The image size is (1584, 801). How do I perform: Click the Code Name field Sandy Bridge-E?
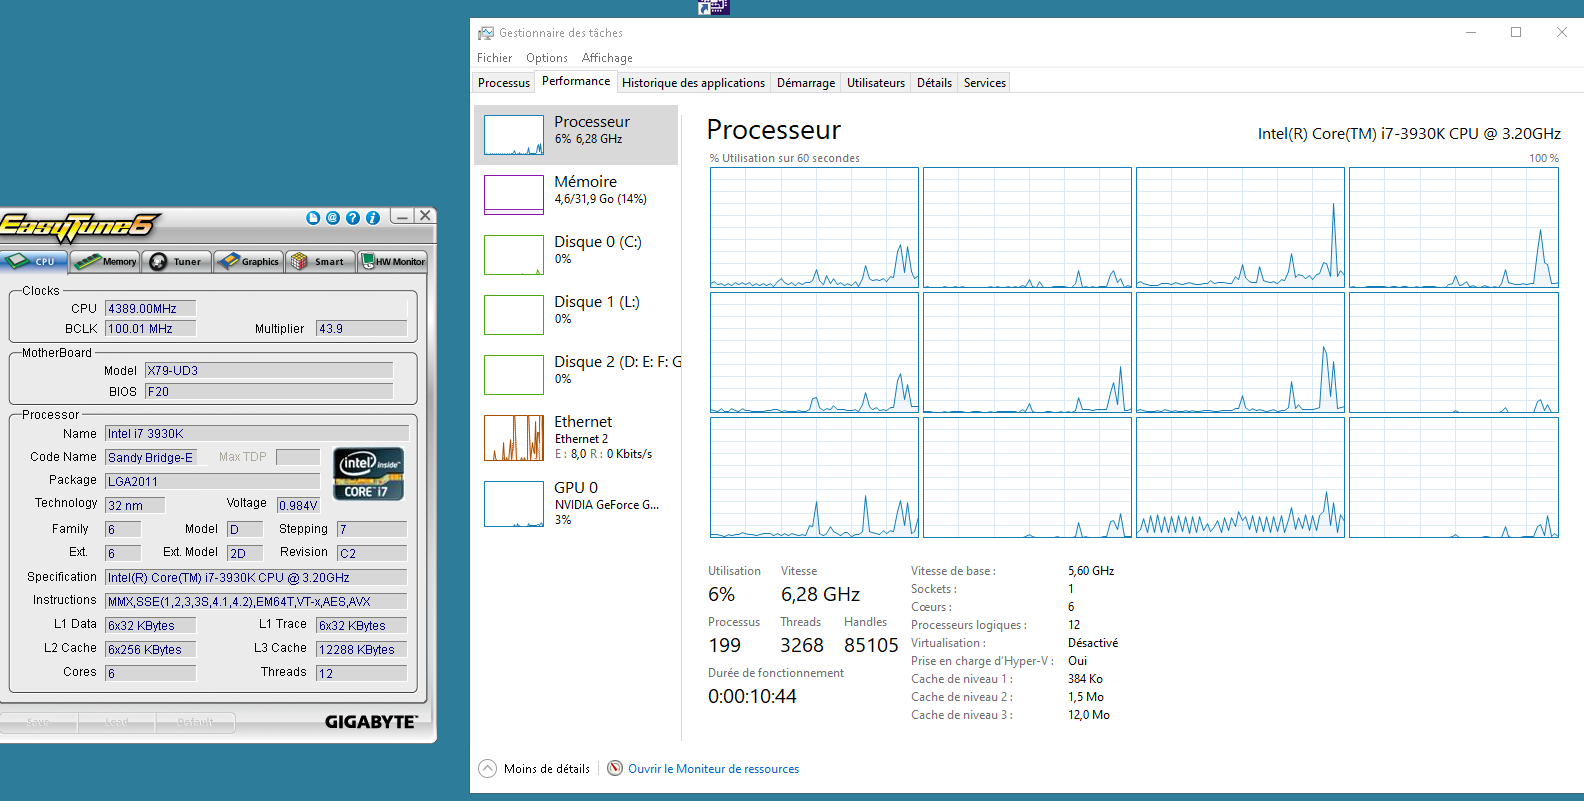pos(150,457)
